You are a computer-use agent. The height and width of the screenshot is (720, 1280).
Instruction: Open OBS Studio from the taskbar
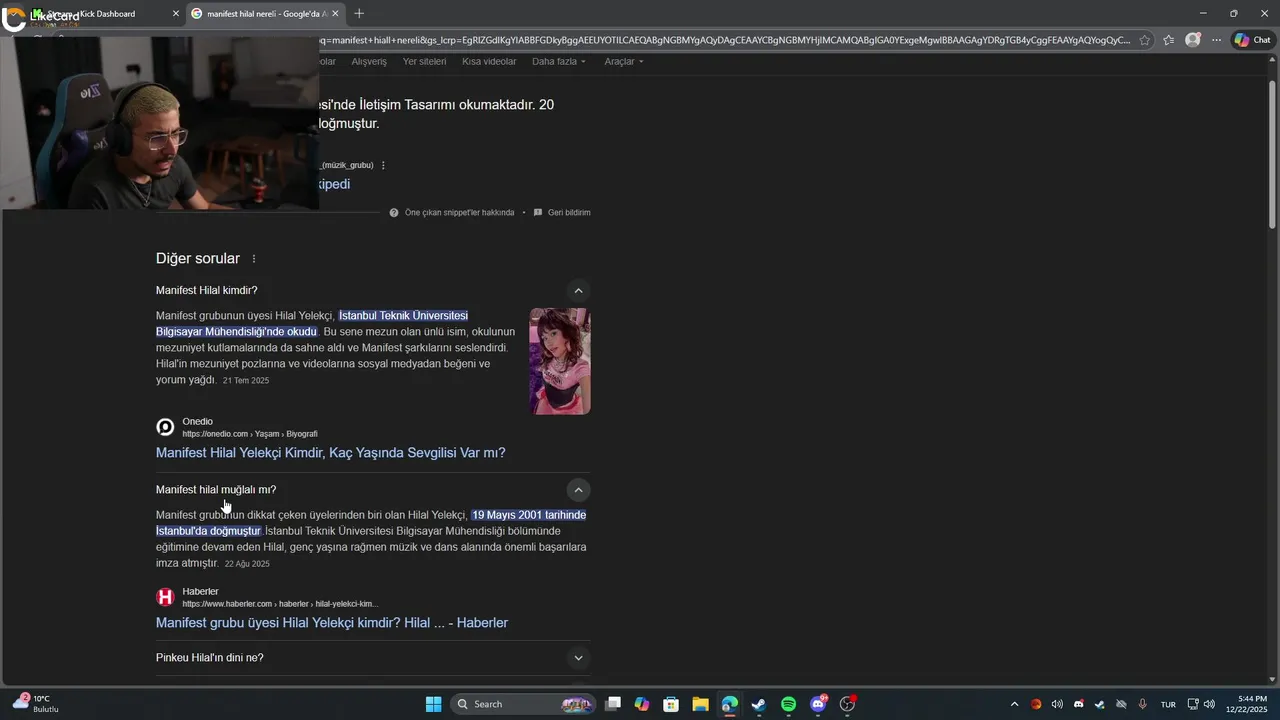pos(848,704)
